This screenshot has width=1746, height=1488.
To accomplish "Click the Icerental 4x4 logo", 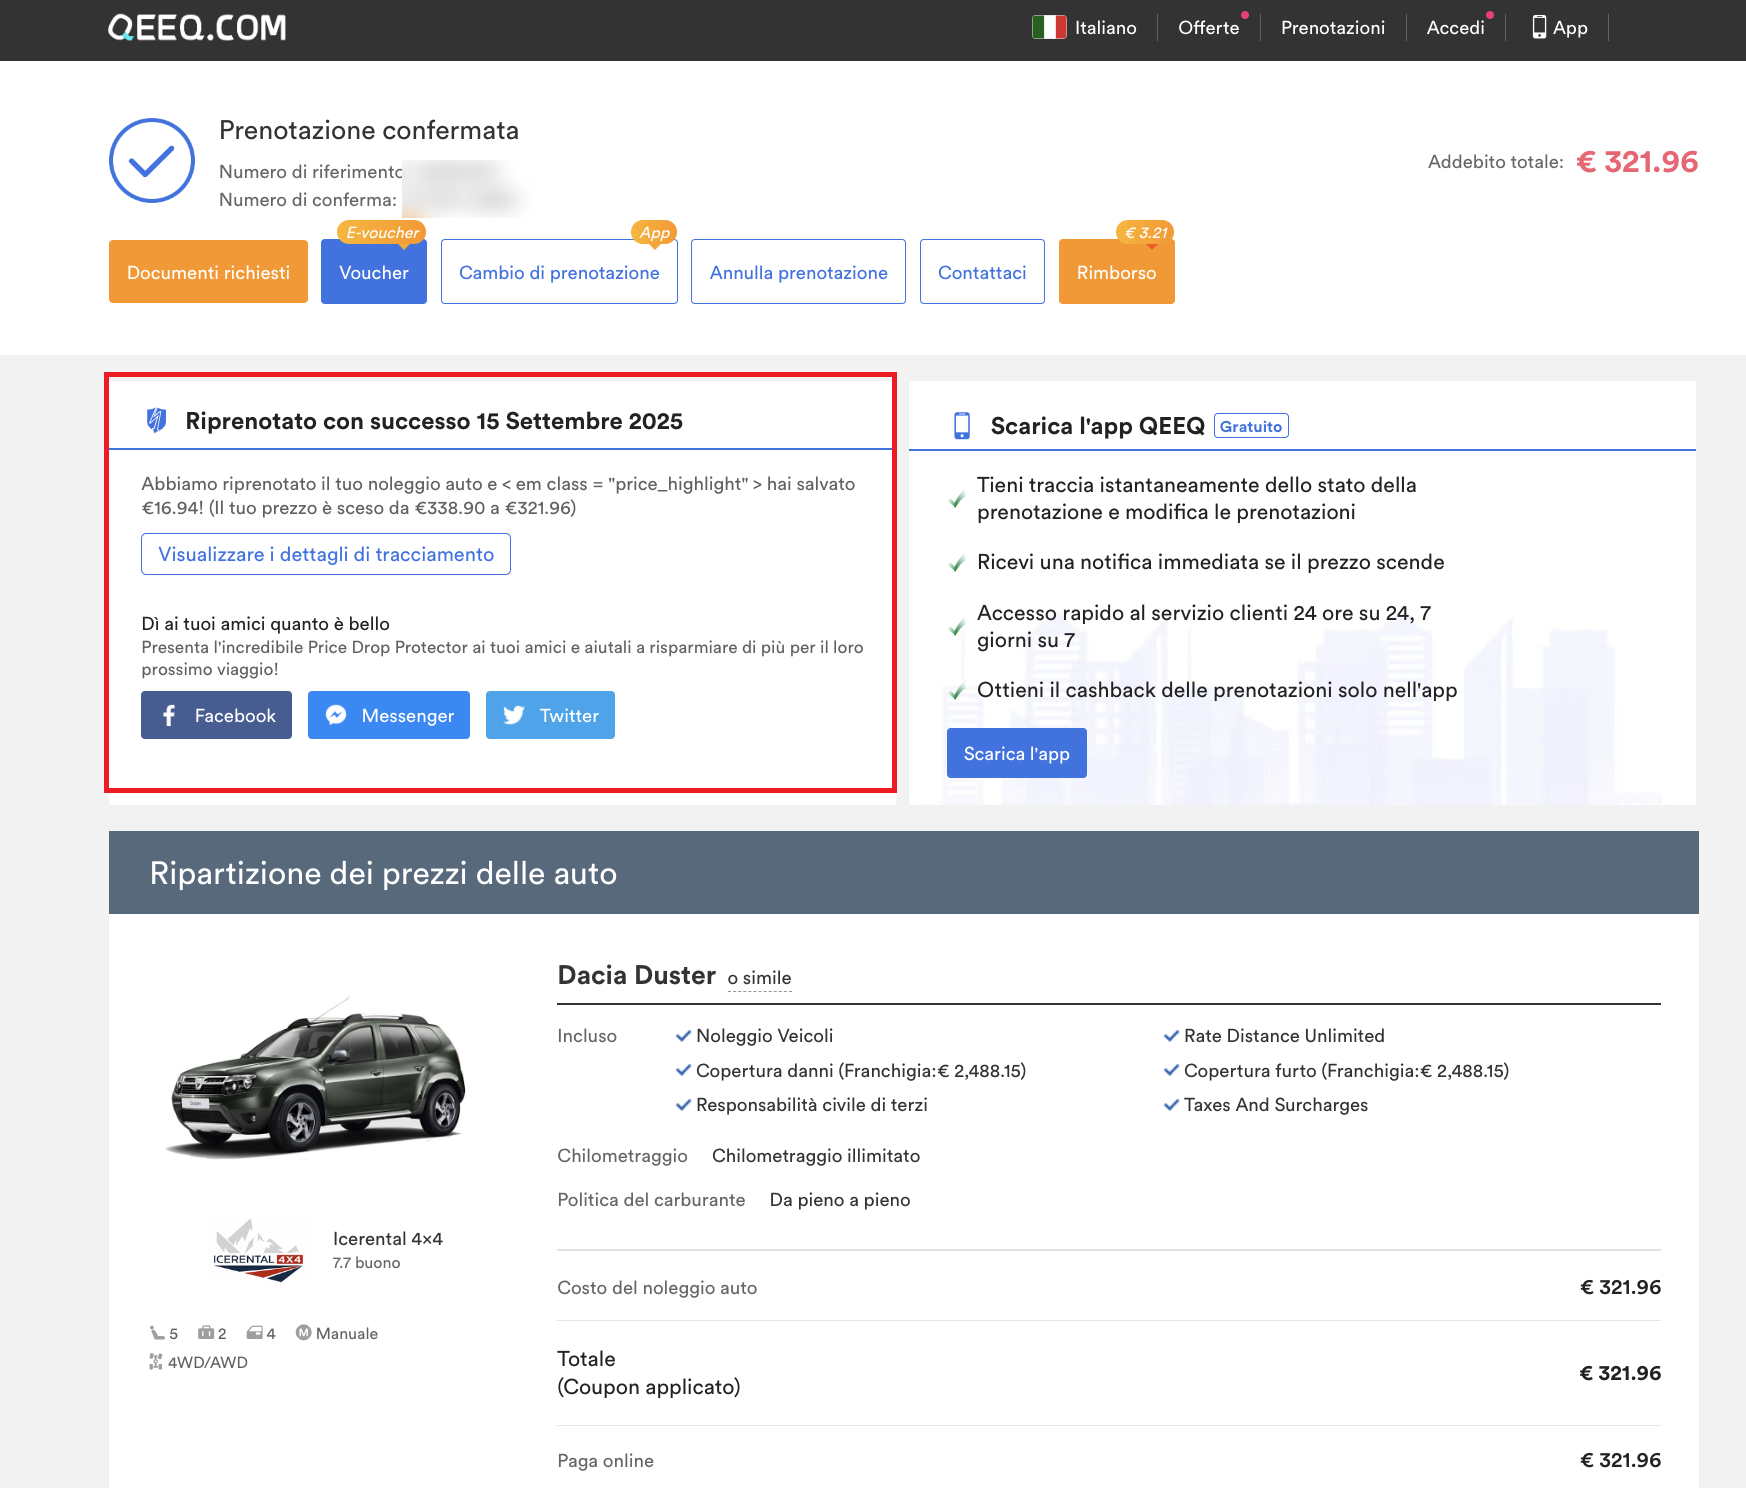I will click(x=258, y=1250).
